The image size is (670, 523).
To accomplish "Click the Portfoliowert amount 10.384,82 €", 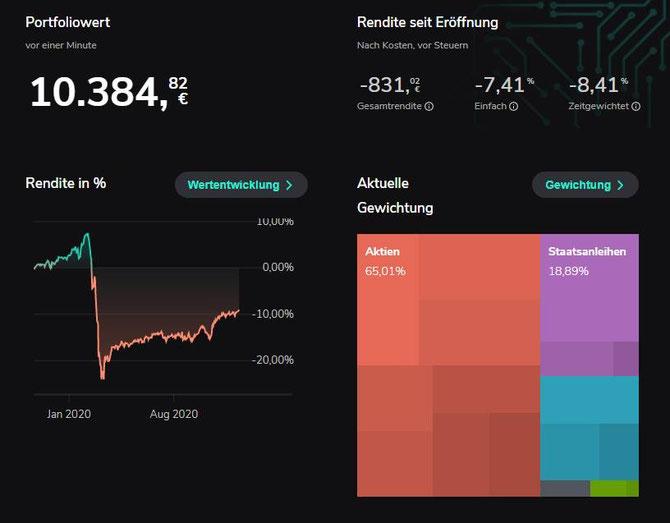I will coord(109,92).
